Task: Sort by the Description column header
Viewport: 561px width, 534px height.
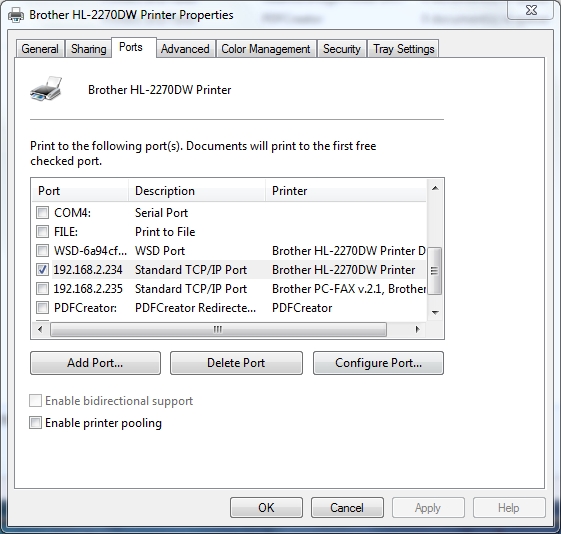Action: 197,191
